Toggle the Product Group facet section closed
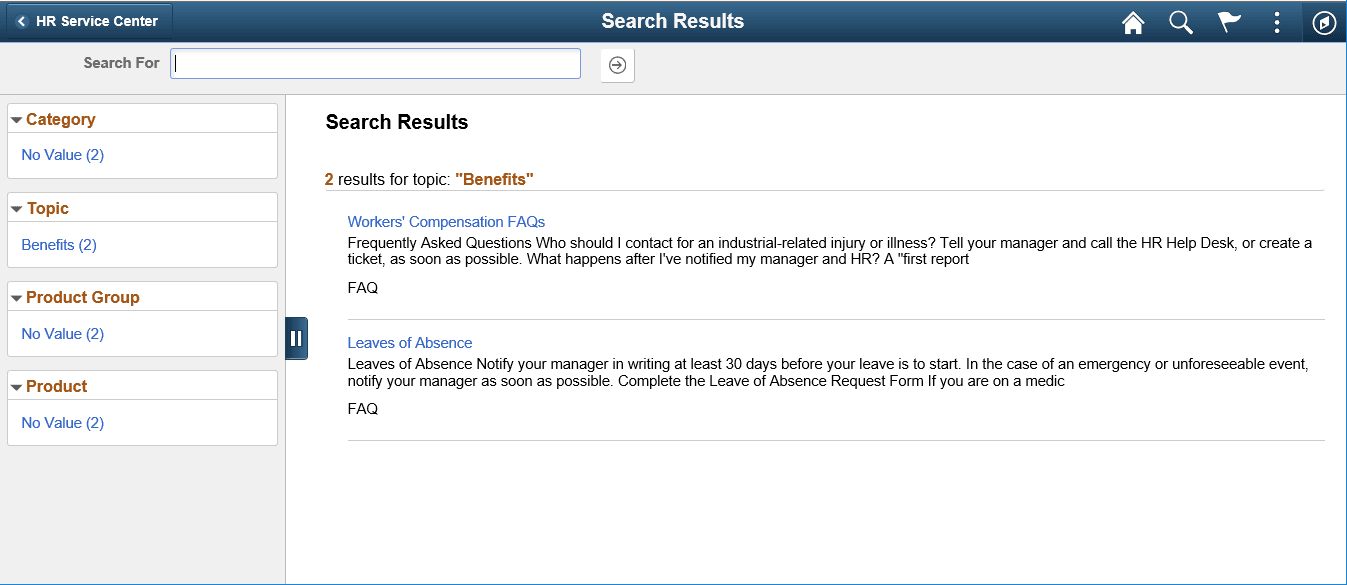The width and height of the screenshot is (1347, 585). 19,296
